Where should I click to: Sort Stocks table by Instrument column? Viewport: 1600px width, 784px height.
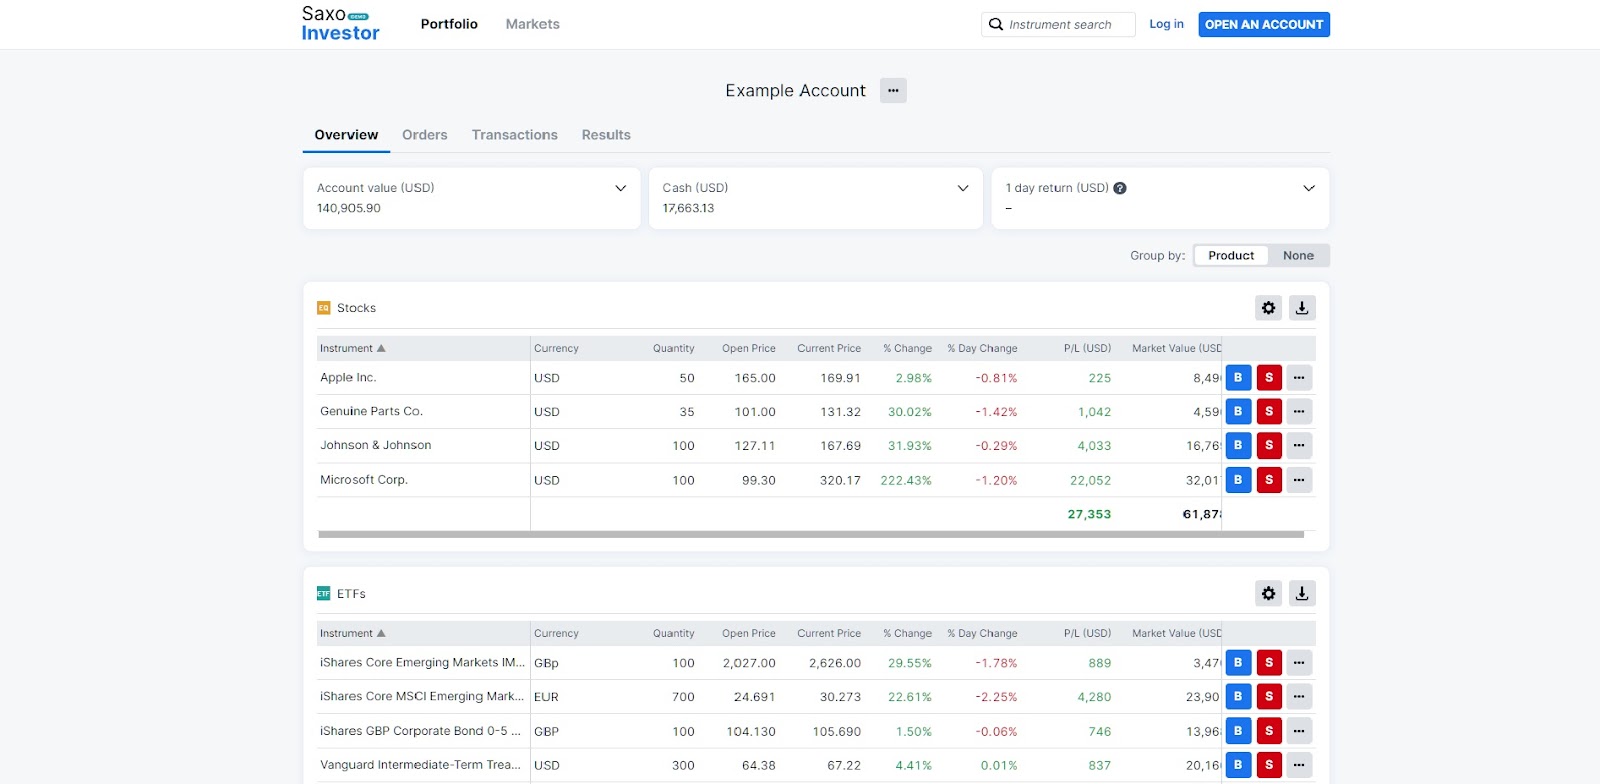point(352,348)
